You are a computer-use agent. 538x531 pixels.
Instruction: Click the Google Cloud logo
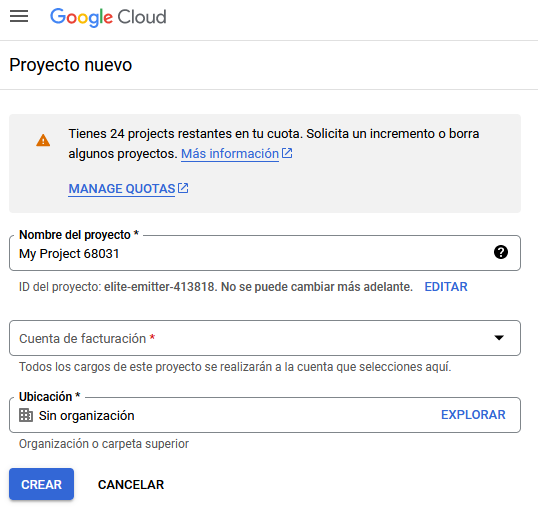pos(108,17)
